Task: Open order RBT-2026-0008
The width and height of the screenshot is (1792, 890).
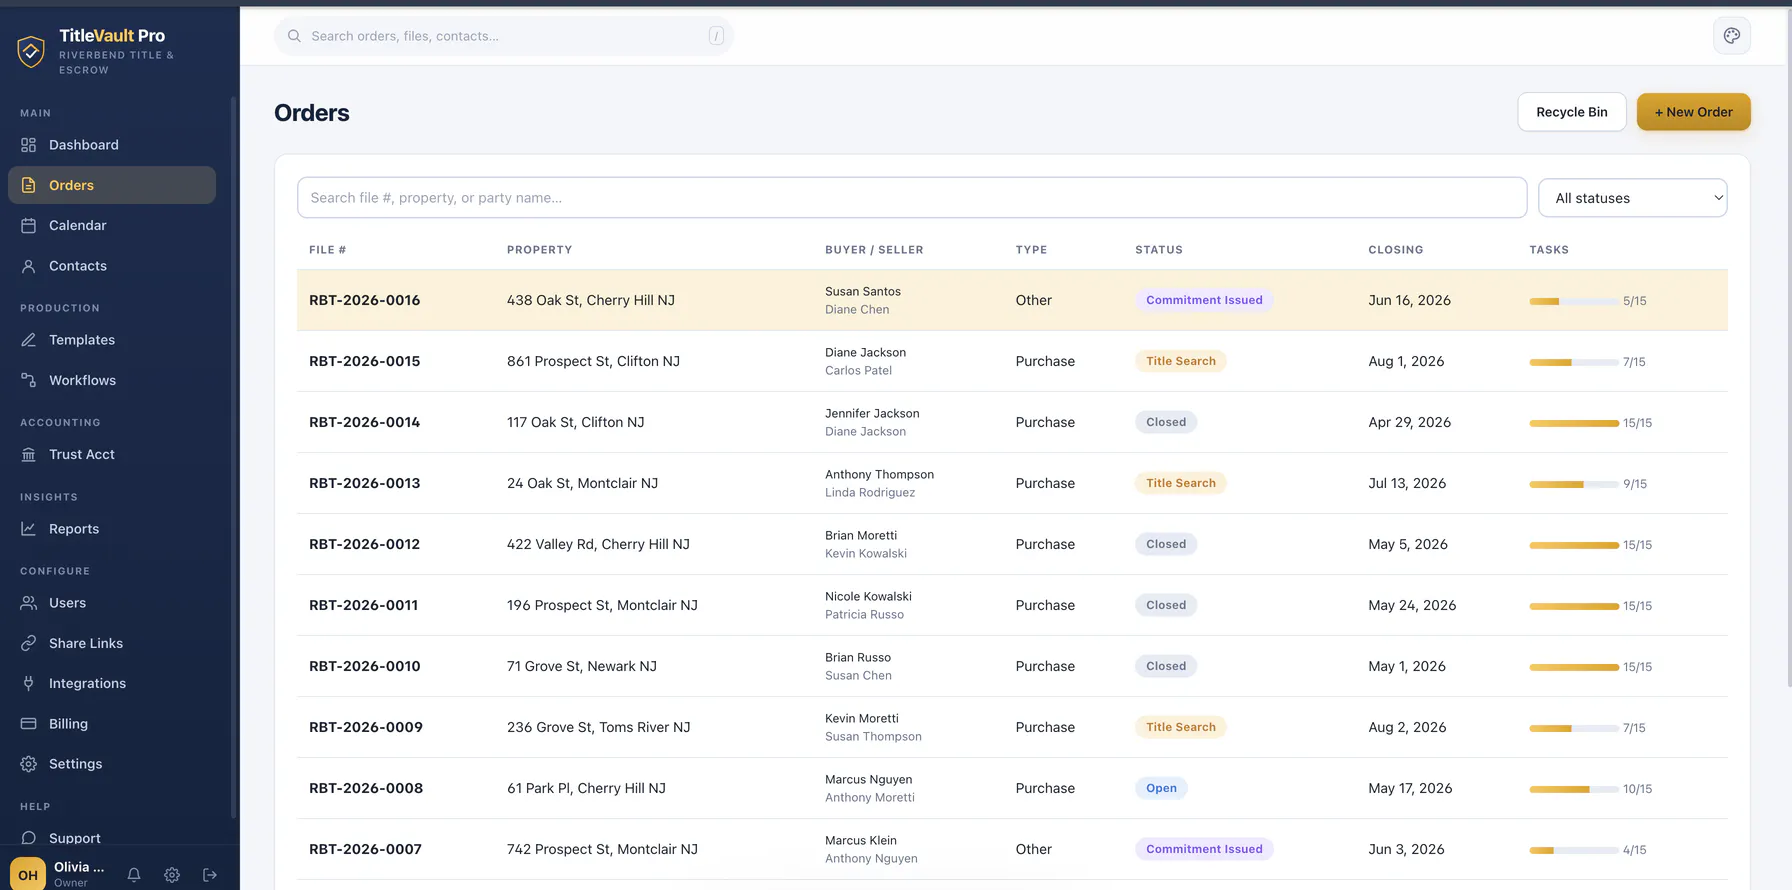Action: point(366,788)
